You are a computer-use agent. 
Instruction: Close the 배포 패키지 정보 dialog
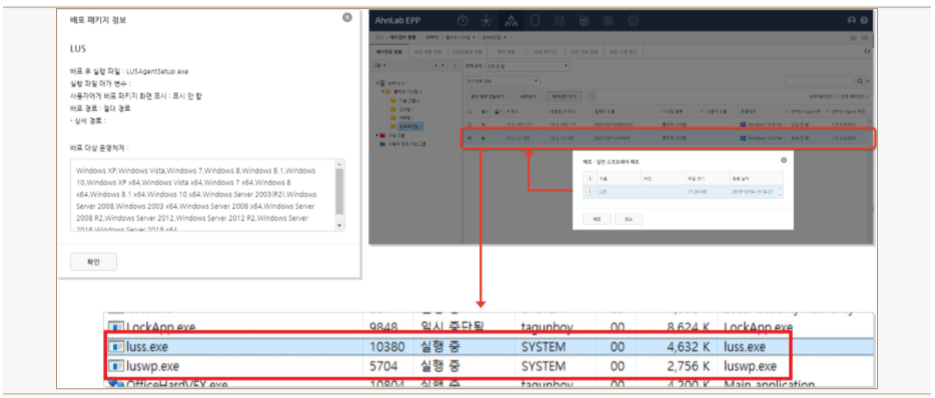(347, 17)
